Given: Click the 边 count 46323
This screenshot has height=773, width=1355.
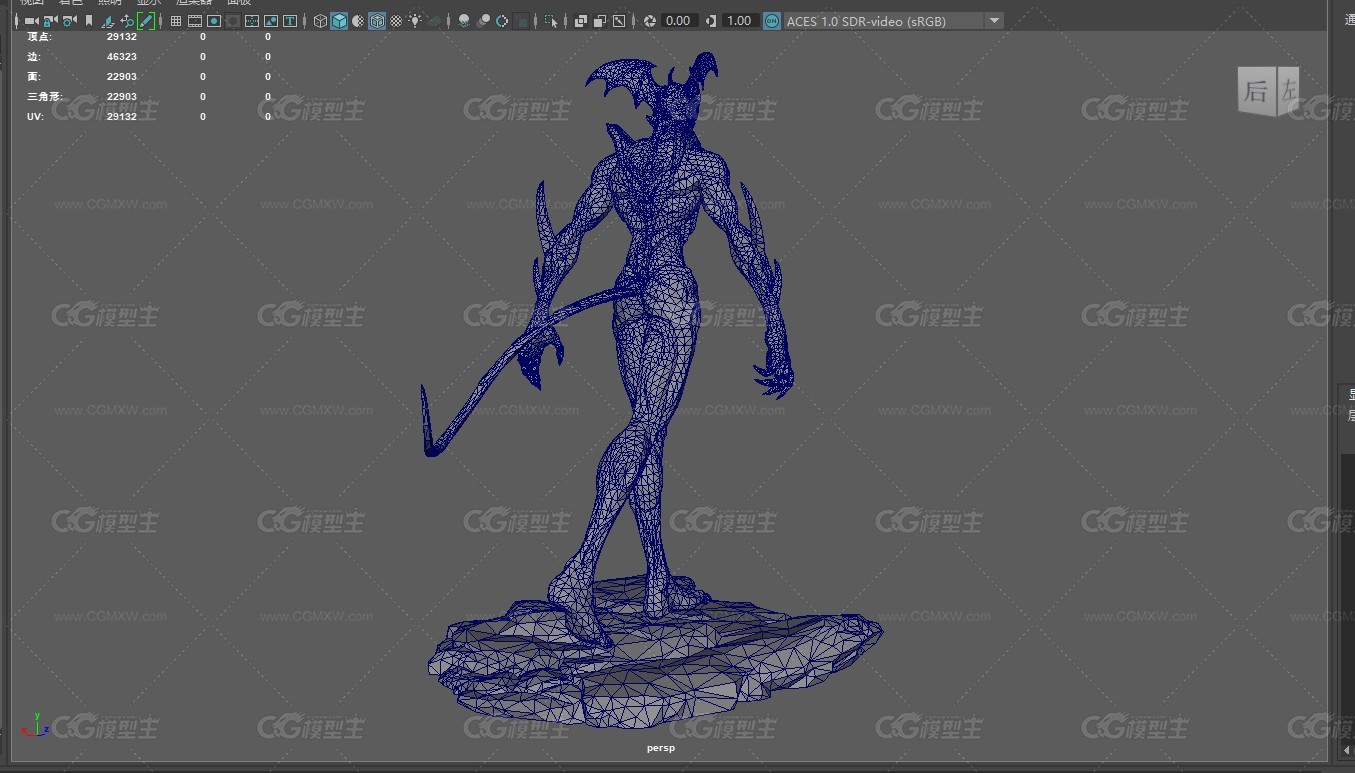Looking at the screenshot, I should coord(121,57).
